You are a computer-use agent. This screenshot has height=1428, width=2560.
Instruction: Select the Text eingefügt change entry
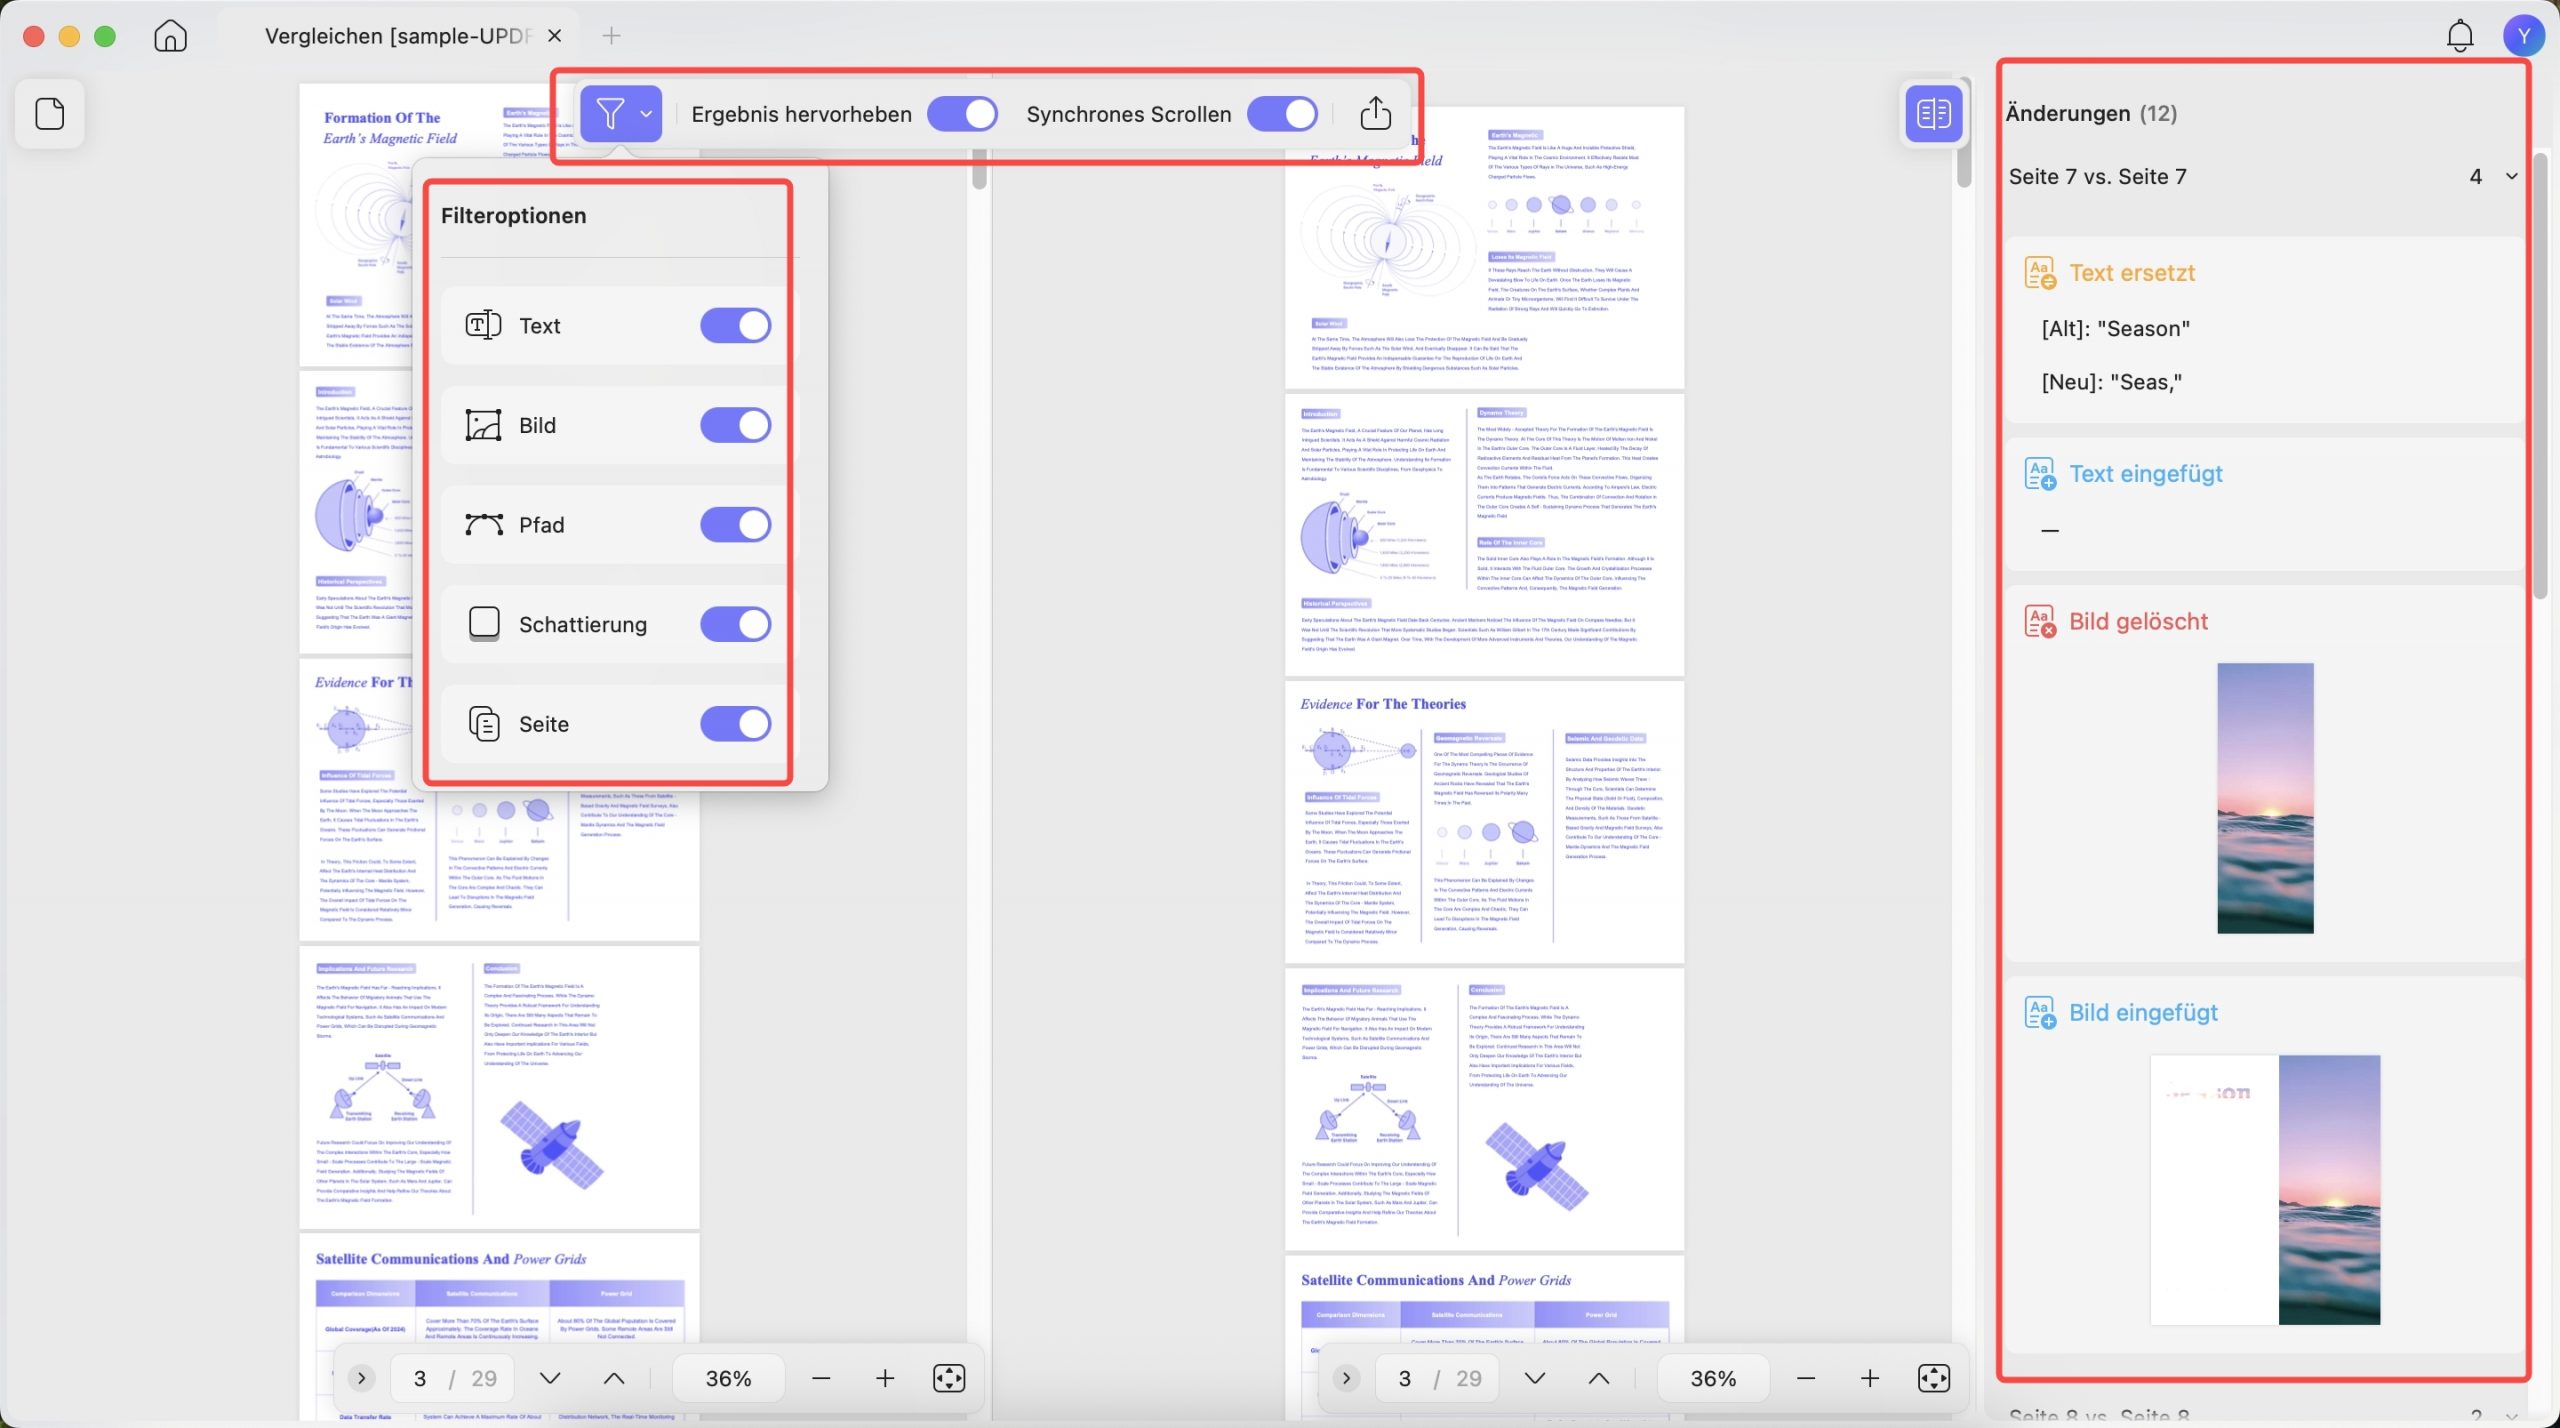(2264, 504)
